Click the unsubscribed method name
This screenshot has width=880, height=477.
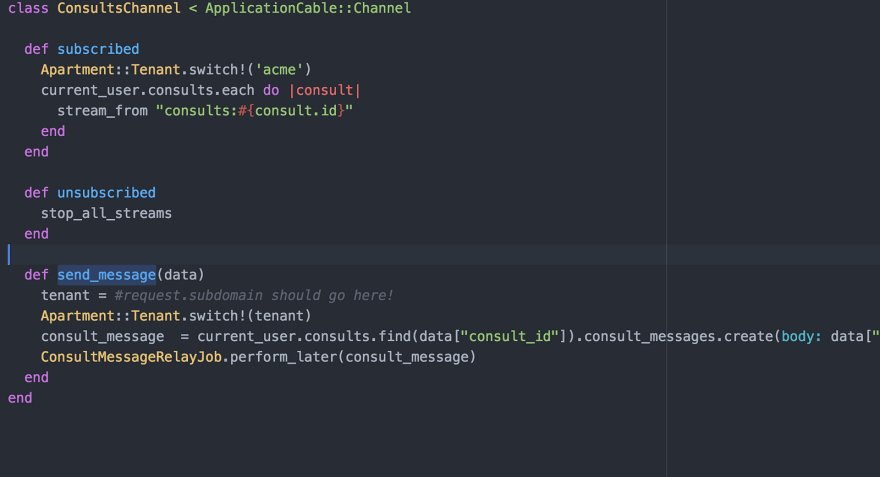[x=107, y=193]
